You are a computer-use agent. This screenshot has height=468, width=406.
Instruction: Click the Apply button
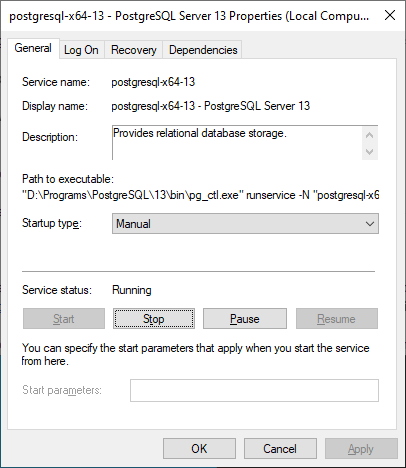pyautogui.click(x=361, y=449)
